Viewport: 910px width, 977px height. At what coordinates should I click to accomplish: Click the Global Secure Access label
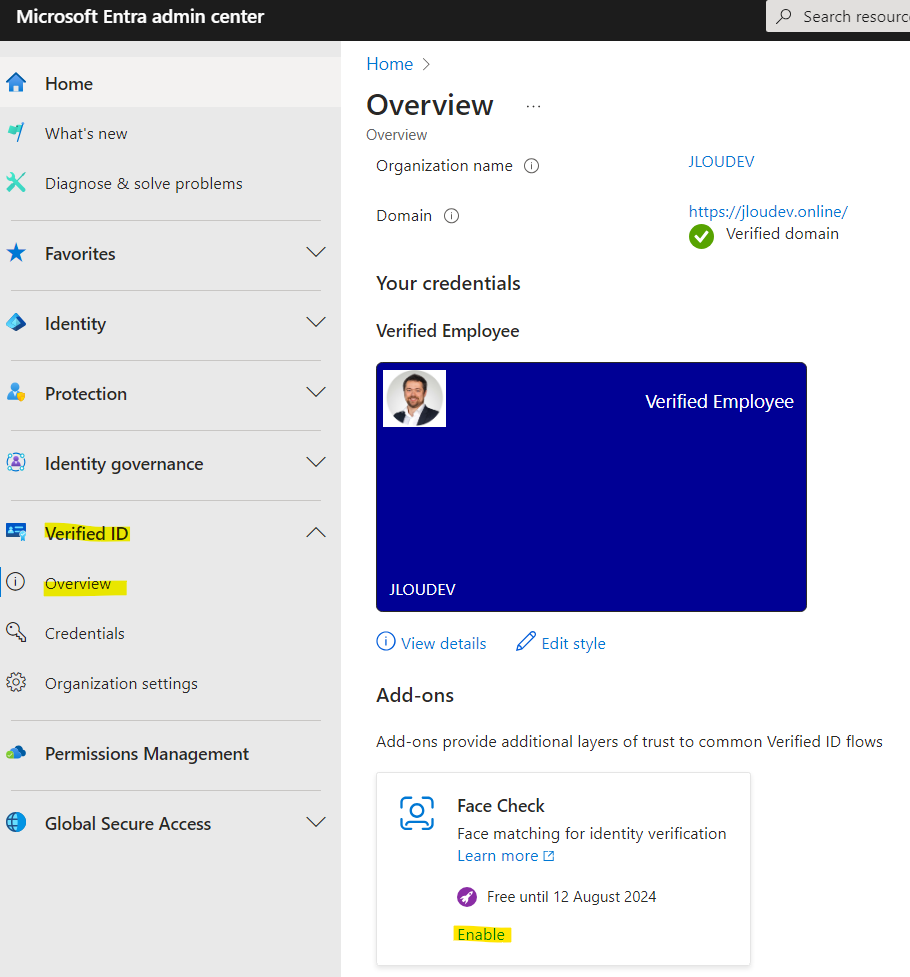tap(128, 823)
